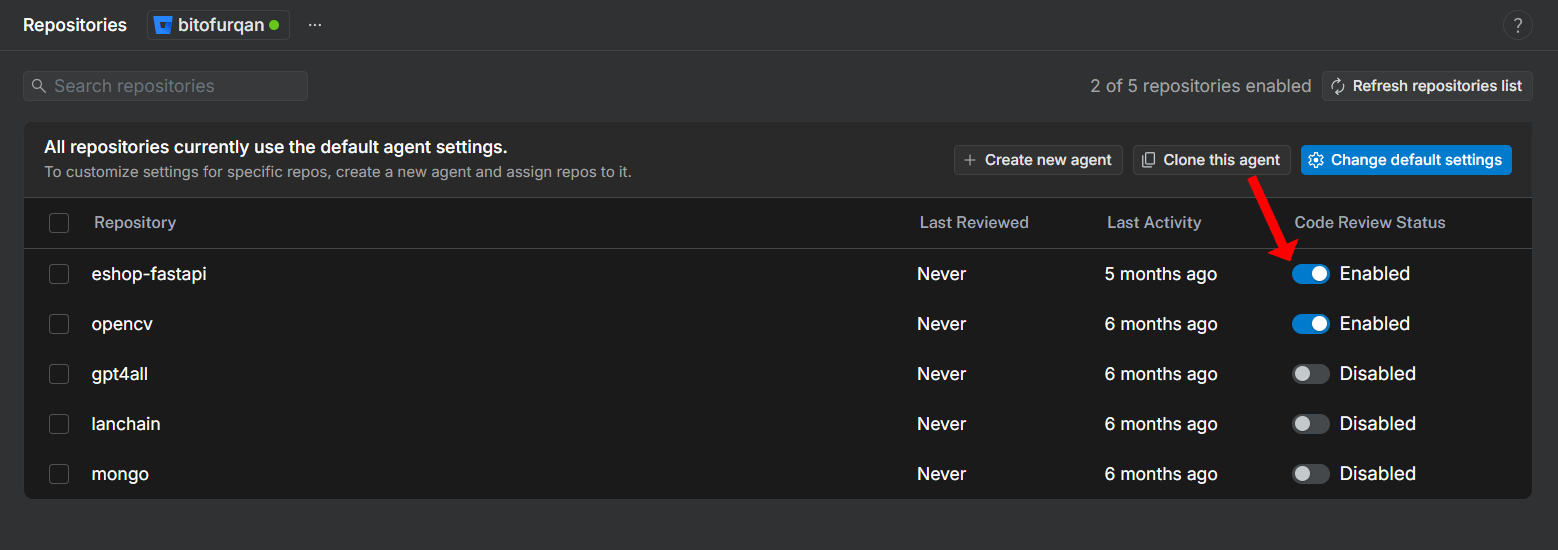The height and width of the screenshot is (550, 1558).
Task: Enable code review for gpt4all
Action: (x=1310, y=374)
